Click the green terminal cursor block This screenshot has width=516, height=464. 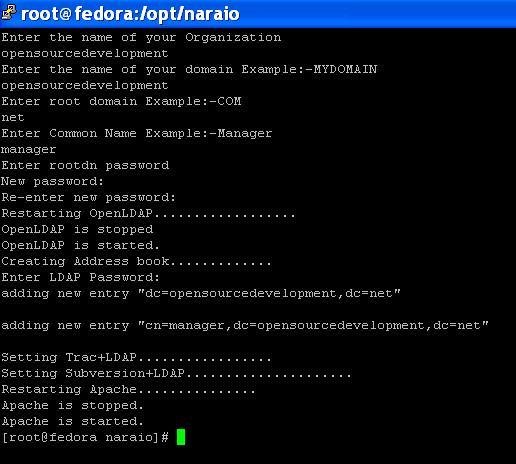click(x=181, y=437)
